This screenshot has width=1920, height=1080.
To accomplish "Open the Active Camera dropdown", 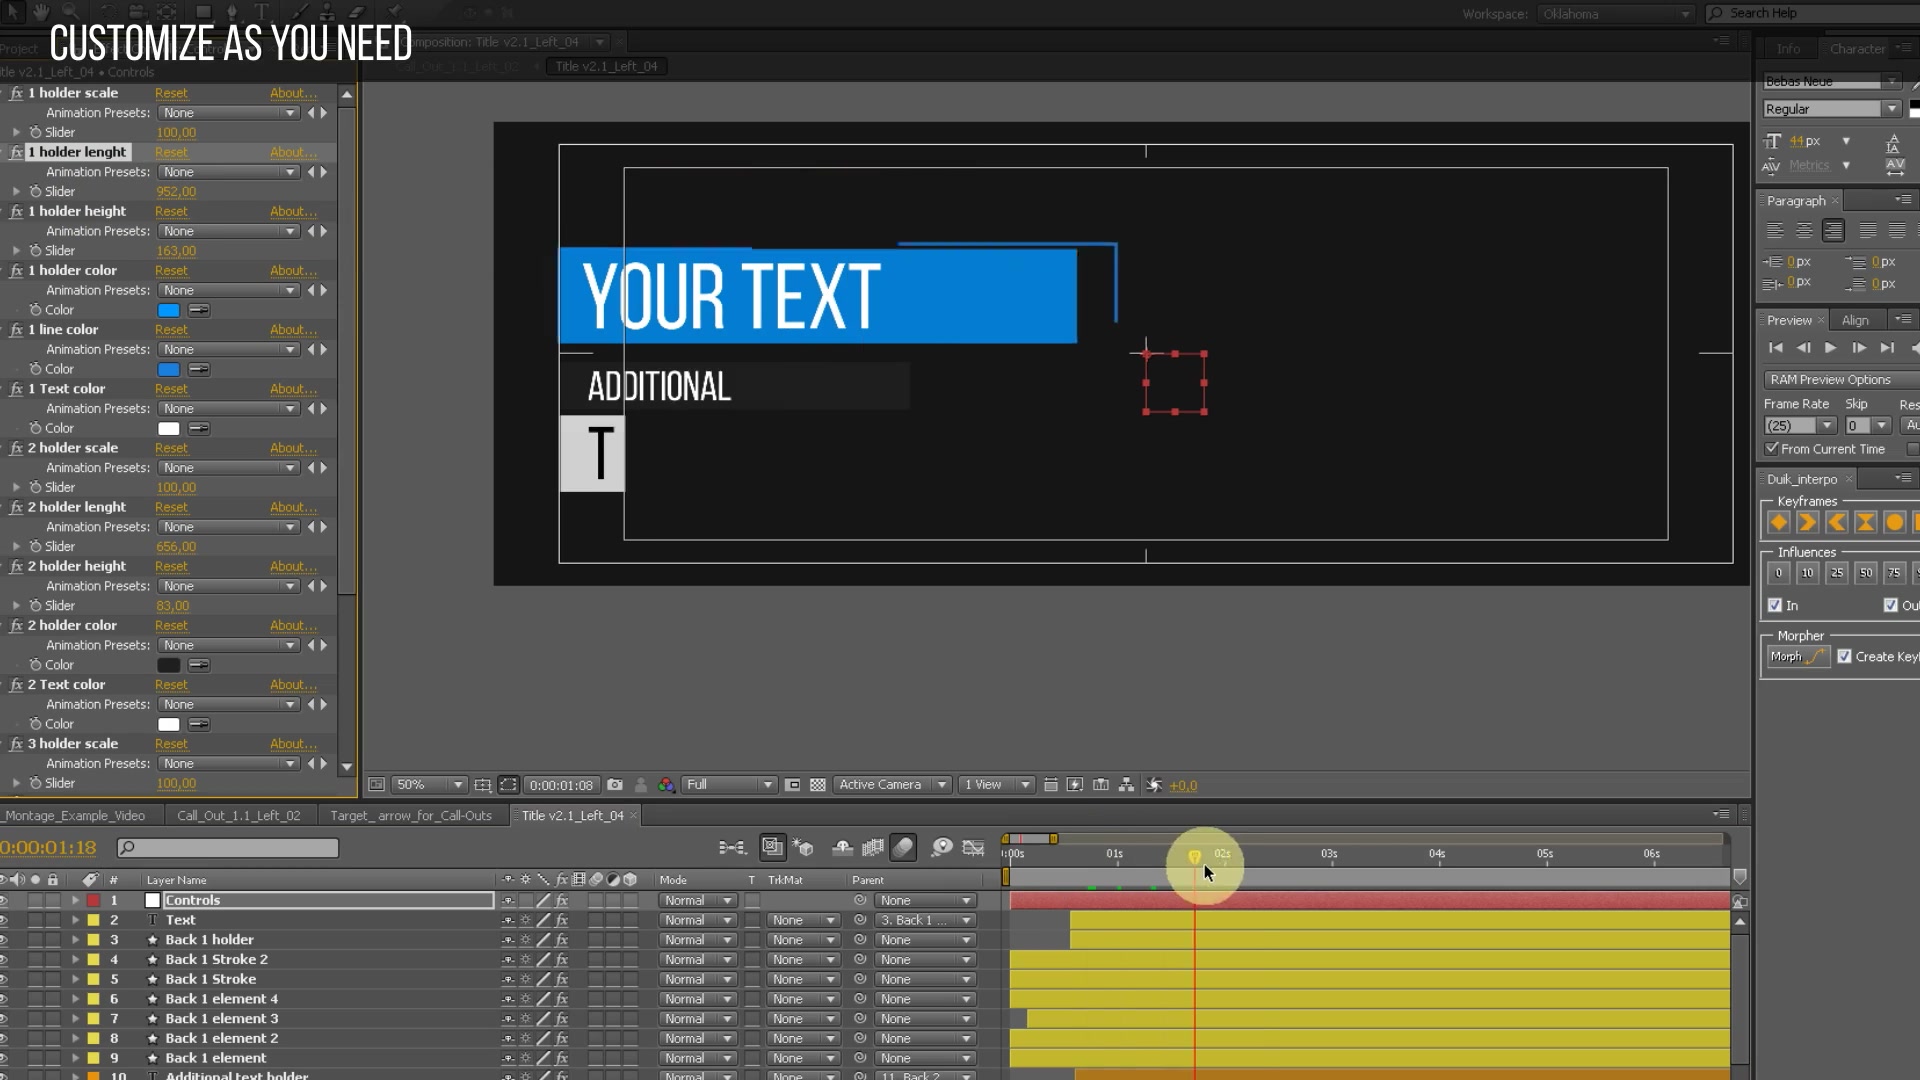I will tap(893, 785).
